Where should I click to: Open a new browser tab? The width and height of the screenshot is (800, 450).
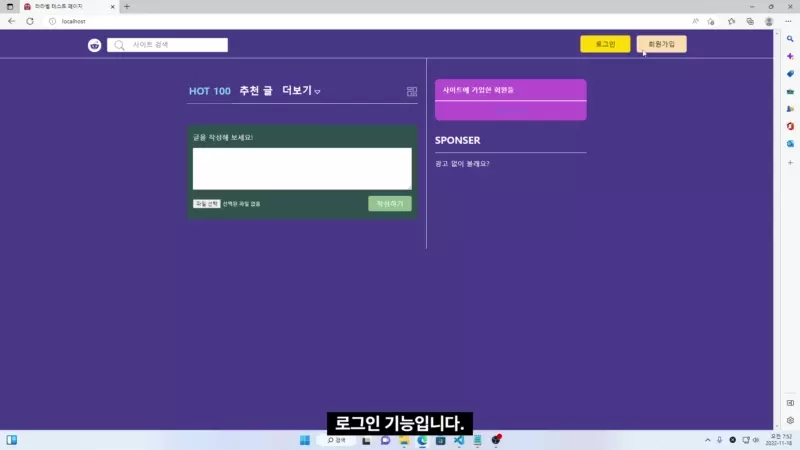127,7
